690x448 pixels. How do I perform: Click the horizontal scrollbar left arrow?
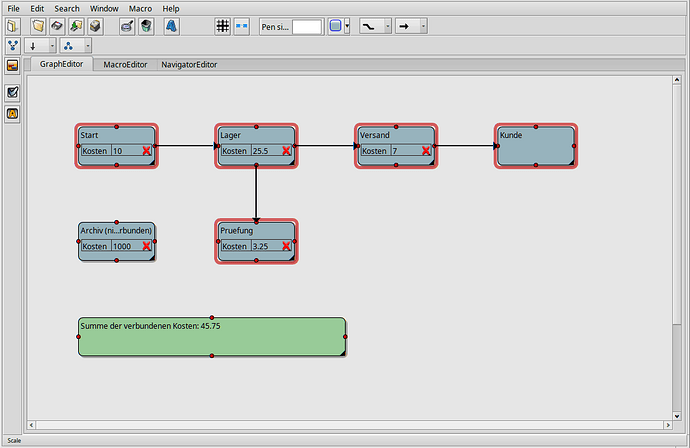click(x=31, y=425)
